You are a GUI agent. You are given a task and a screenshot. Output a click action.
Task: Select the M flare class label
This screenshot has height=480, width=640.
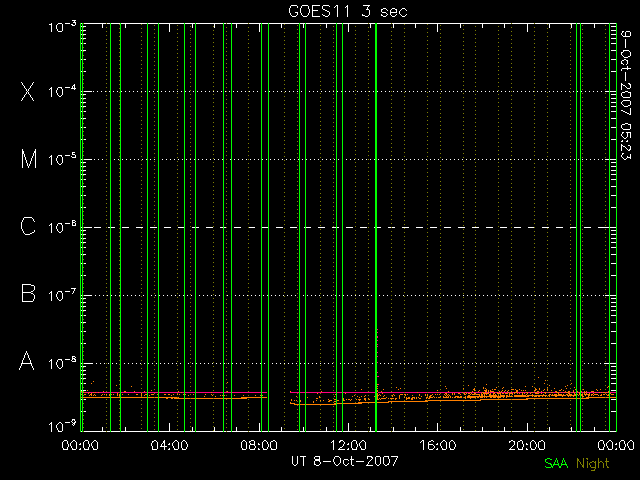point(29,159)
